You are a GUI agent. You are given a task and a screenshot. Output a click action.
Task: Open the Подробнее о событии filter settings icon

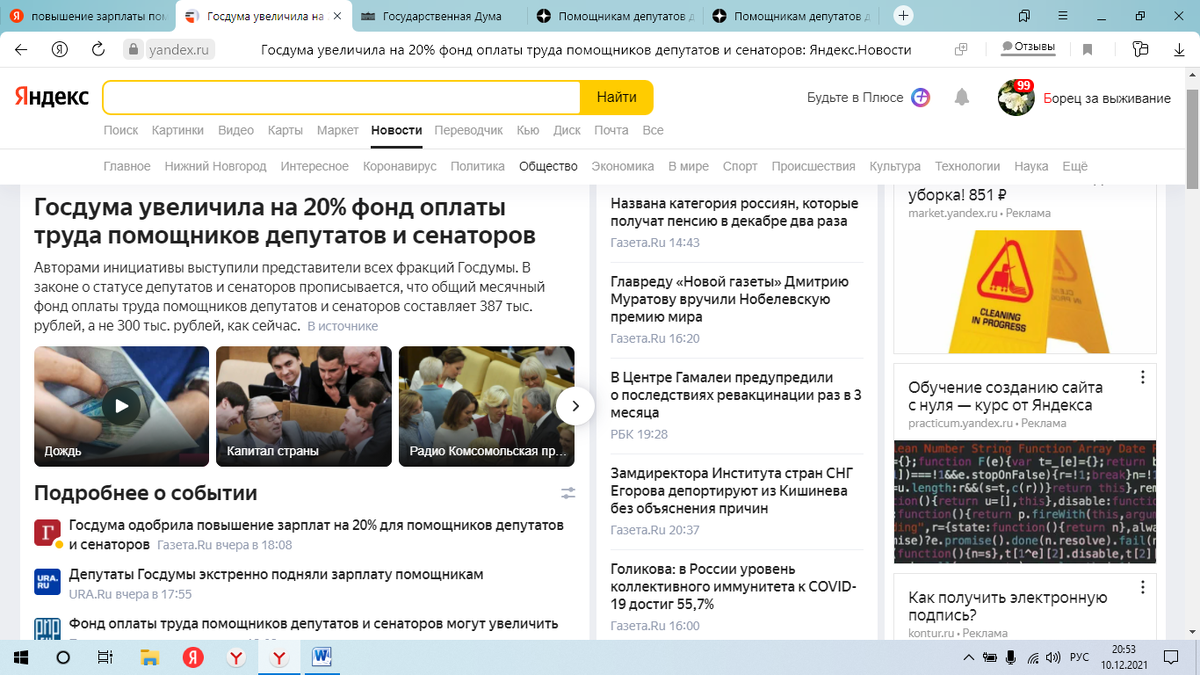[568, 493]
